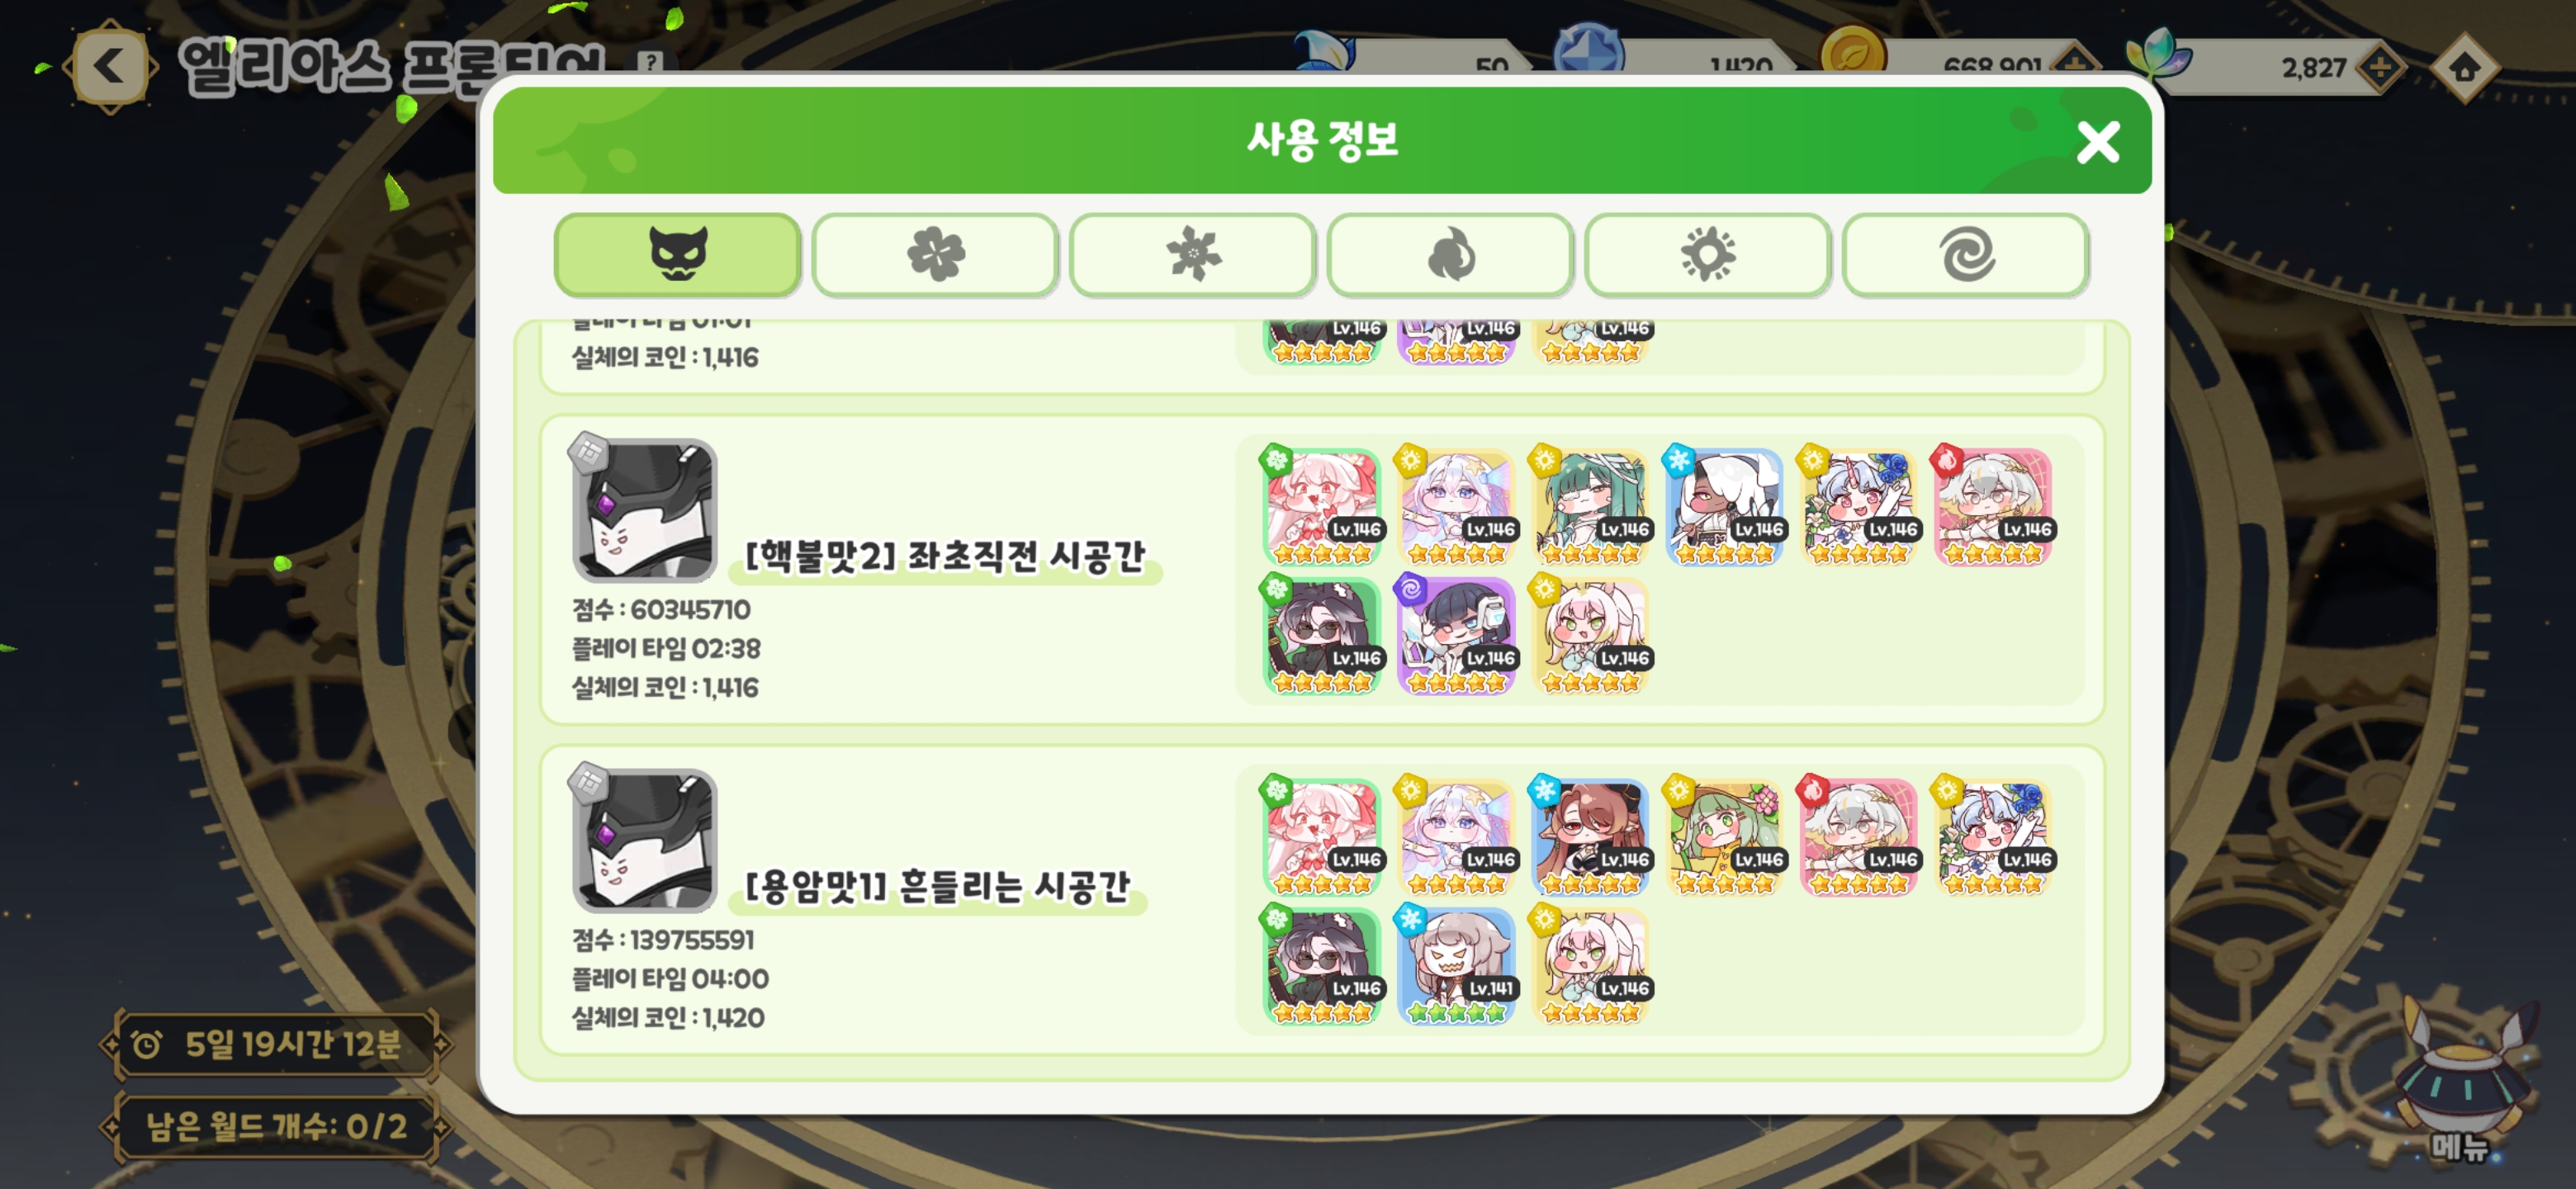Select the Lv.141 green-star character
Image resolution: width=2576 pixels, height=1189 pixels.
(x=1456, y=966)
